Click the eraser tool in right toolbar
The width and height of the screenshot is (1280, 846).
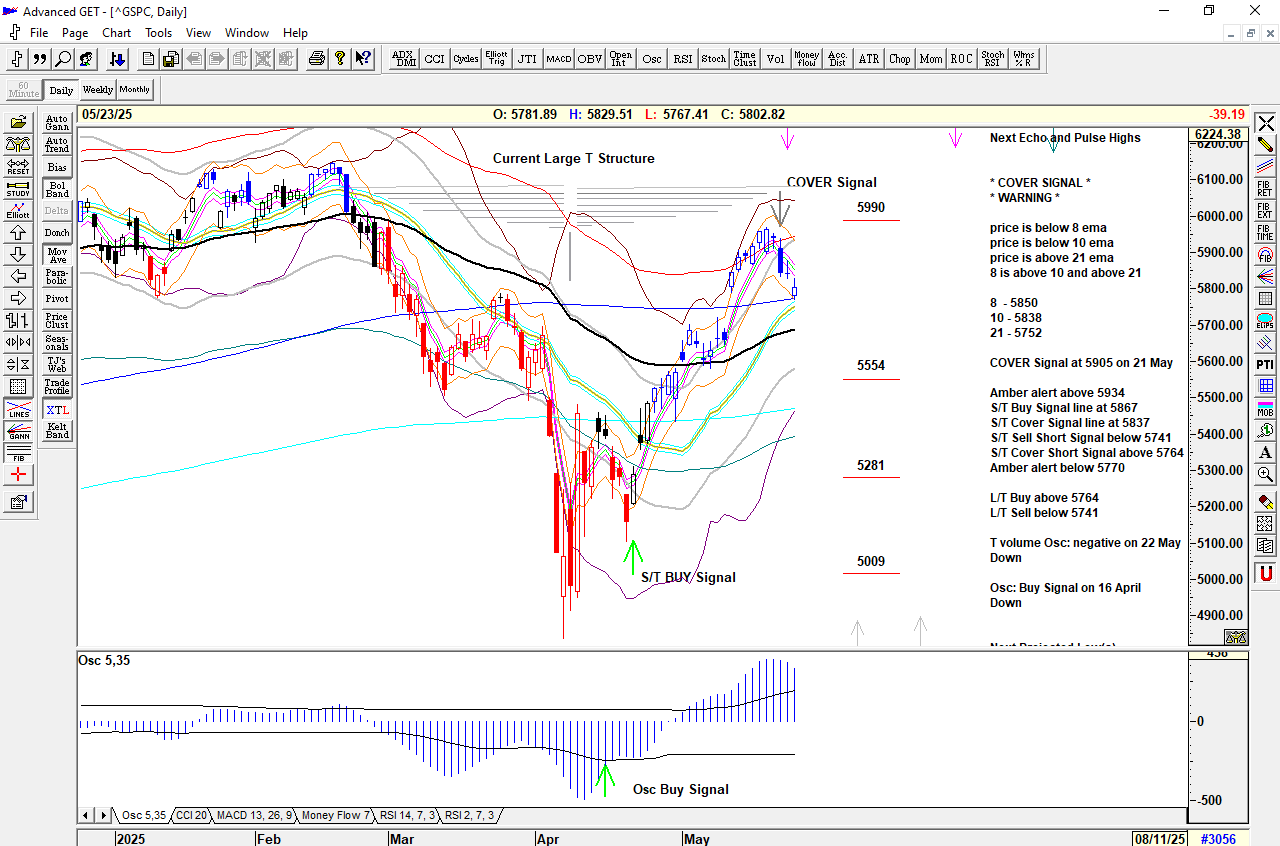pos(1265,502)
